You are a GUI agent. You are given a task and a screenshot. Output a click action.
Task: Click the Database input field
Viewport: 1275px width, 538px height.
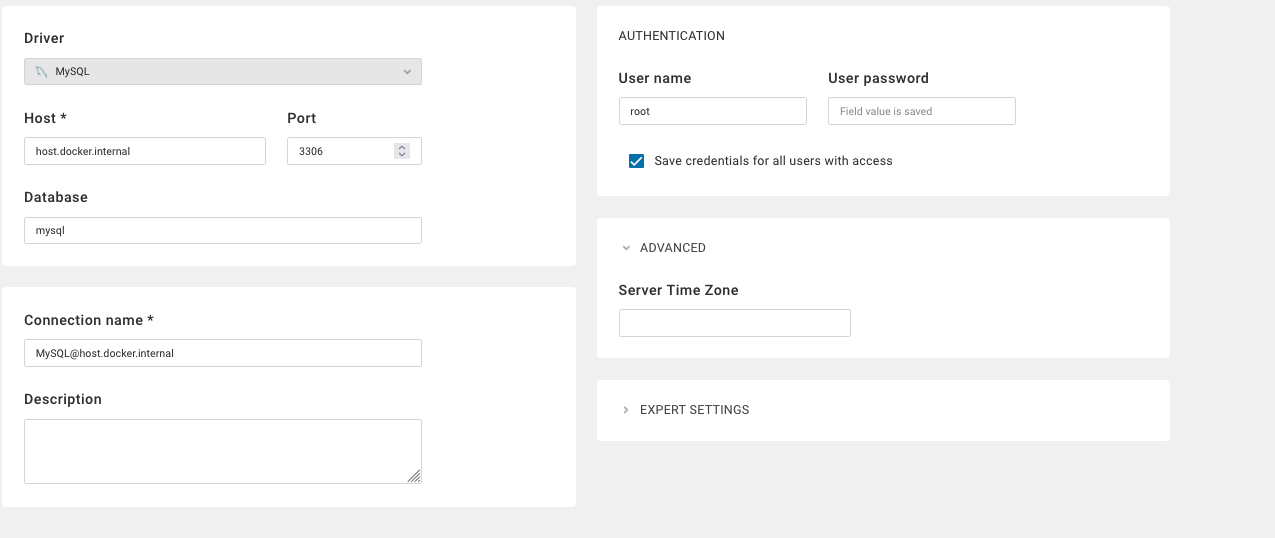click(x=223, y=230)
